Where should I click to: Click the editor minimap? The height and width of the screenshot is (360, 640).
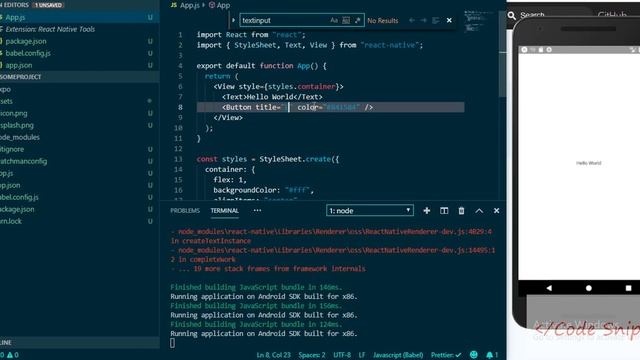tap(480, 22)
